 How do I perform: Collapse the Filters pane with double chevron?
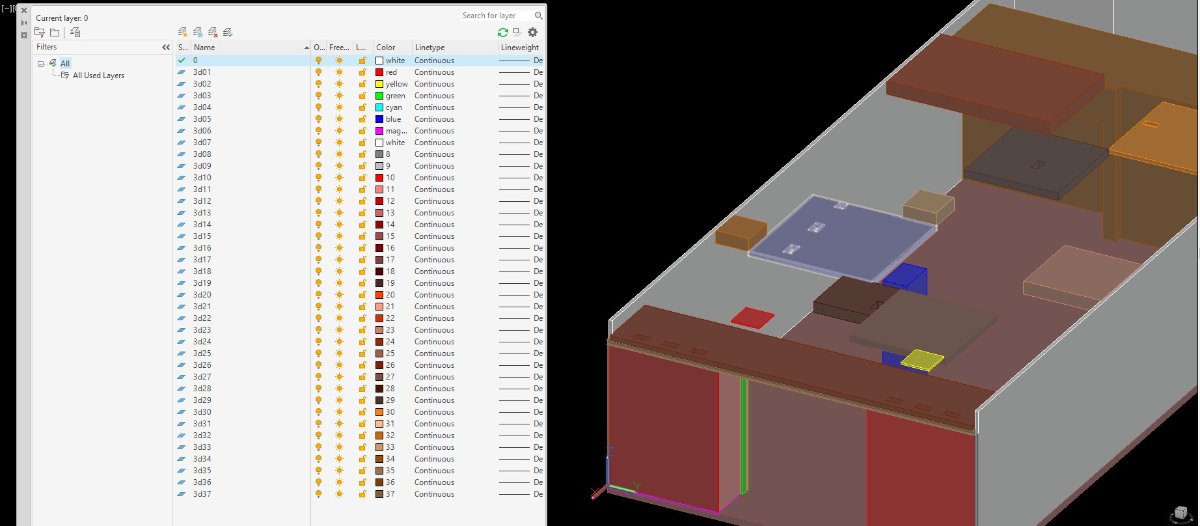click(165, 47)
